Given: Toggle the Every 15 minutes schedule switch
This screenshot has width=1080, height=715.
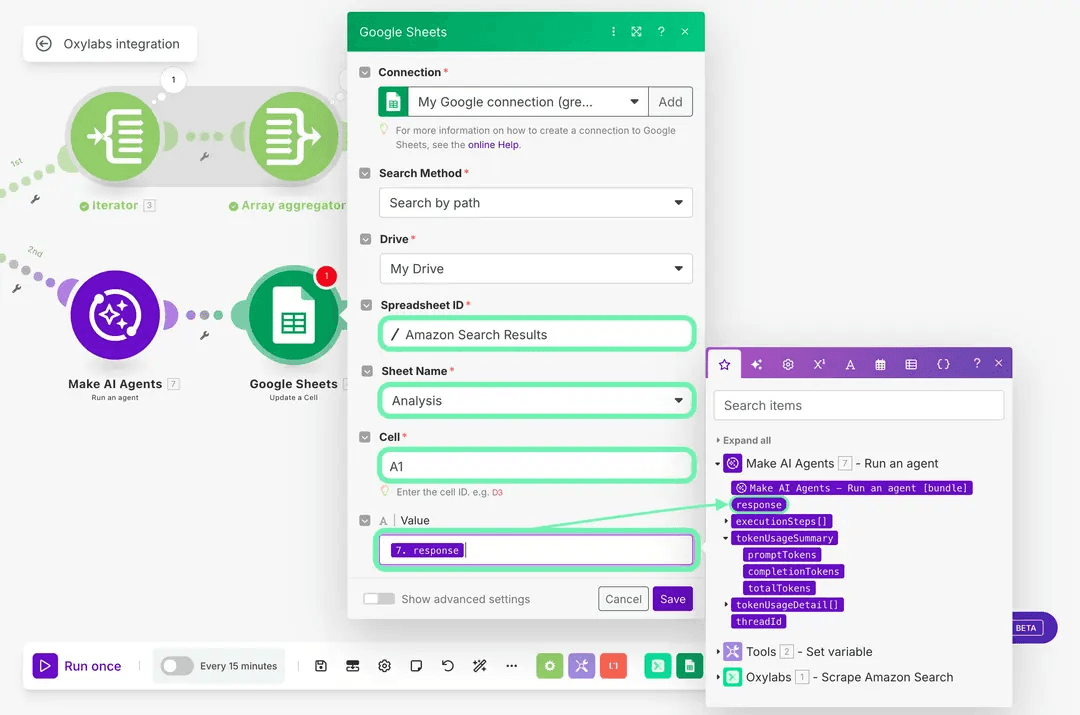Looking at the screenshot, I should point(177,666).
